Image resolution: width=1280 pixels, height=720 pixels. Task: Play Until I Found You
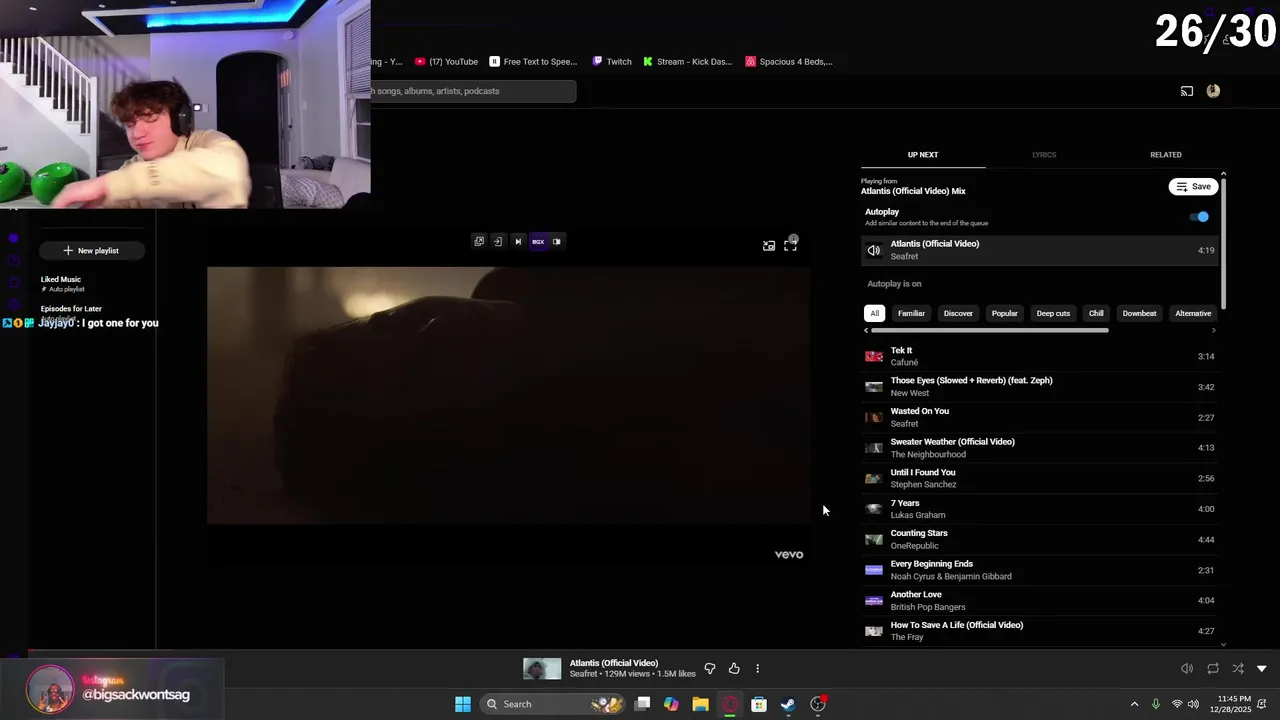[x=1040, y=478]
